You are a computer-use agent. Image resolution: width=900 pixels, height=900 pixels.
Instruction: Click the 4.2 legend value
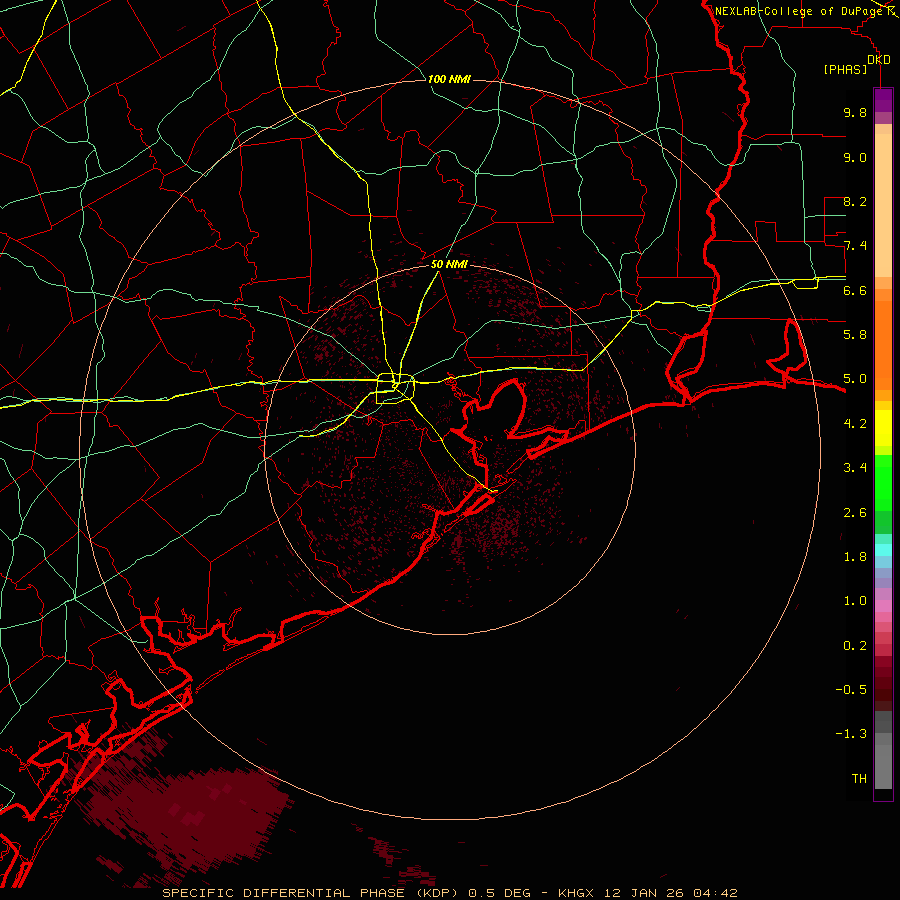pyautogui.click(x=855, y=424)
